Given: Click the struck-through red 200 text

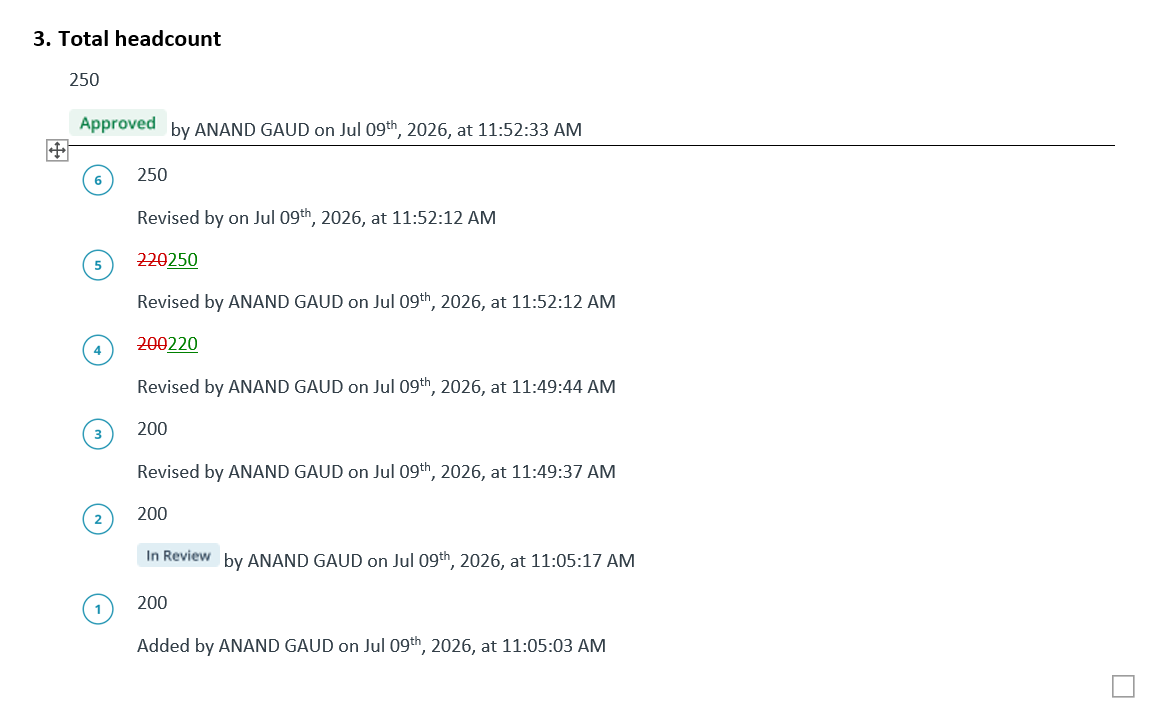Looking at the screenshot, I should coord(152,345).
